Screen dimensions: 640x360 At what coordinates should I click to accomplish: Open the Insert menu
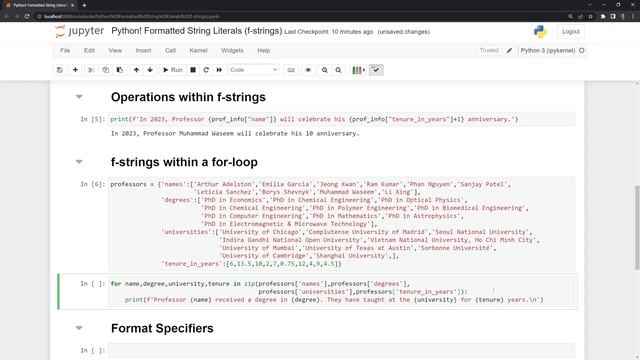pos(143,51)
